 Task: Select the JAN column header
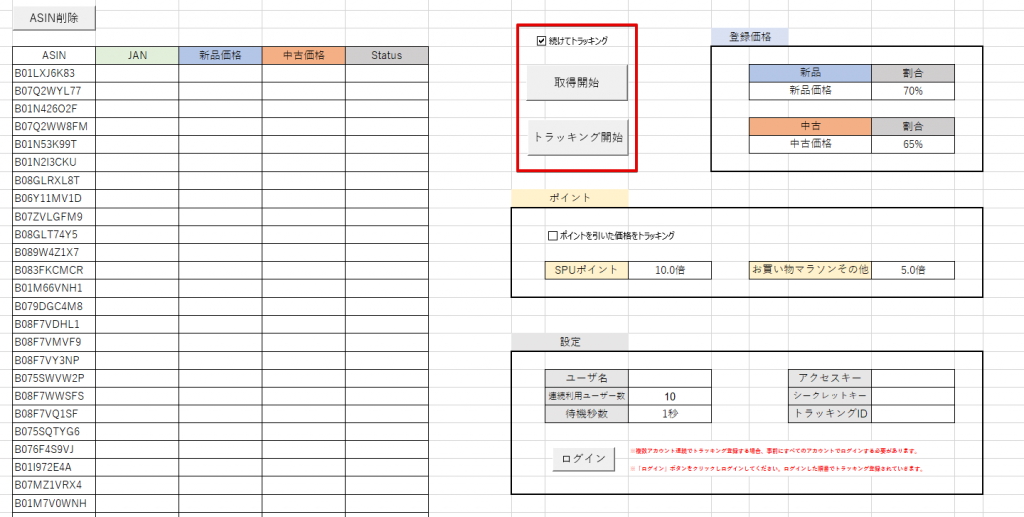pyautogui.click(x=137, y=55)
